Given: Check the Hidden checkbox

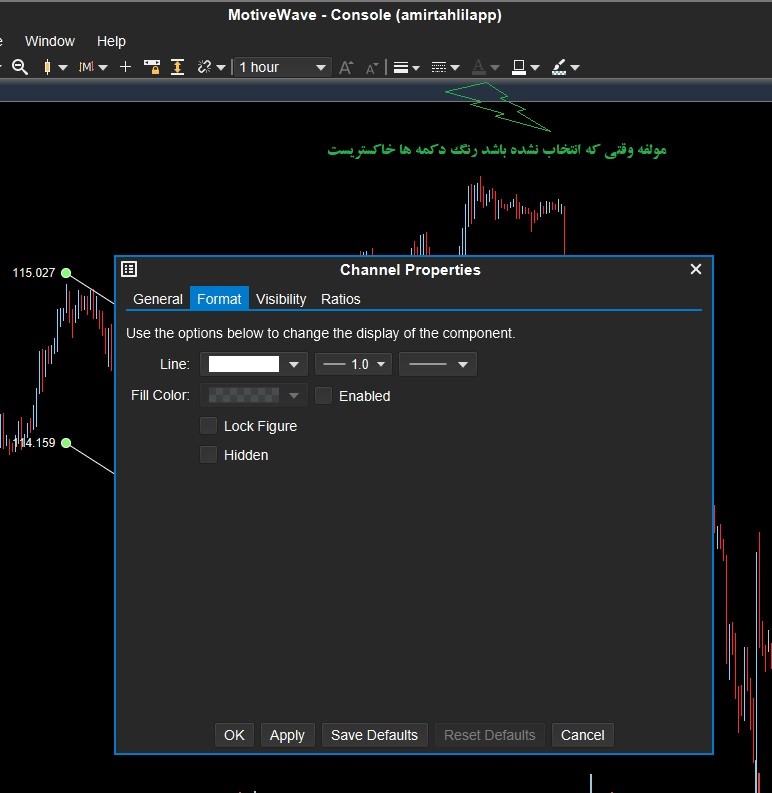Looking at the screenshot, I should coord(208,455).
